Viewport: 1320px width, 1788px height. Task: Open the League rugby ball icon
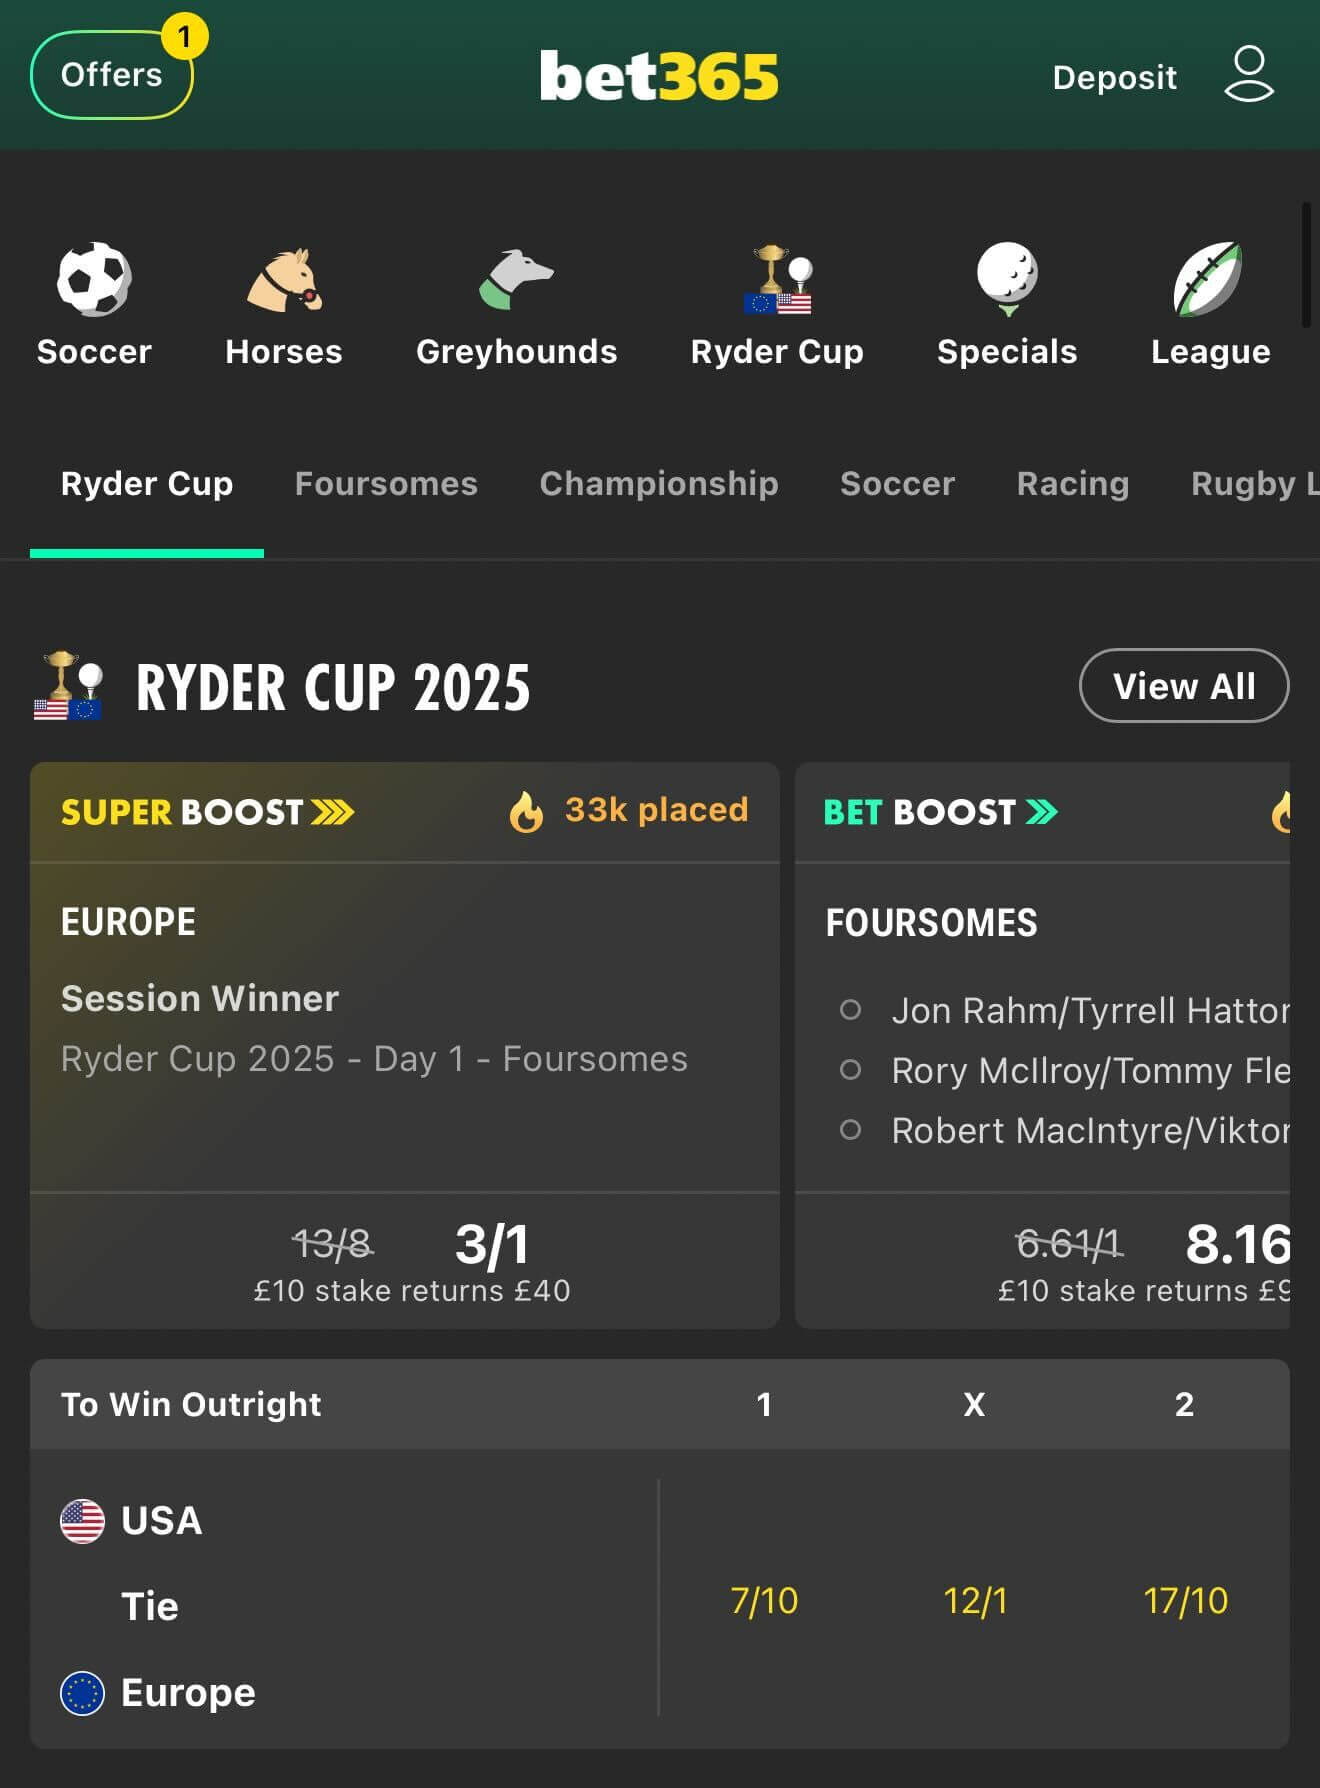point(1209,280)
